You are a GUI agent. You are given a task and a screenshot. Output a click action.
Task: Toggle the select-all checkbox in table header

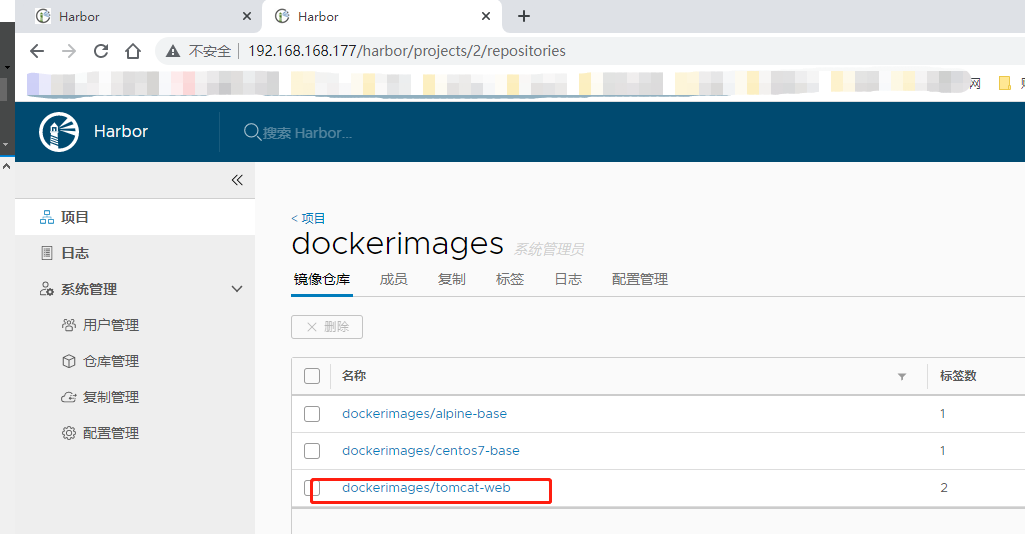[312, 376]
